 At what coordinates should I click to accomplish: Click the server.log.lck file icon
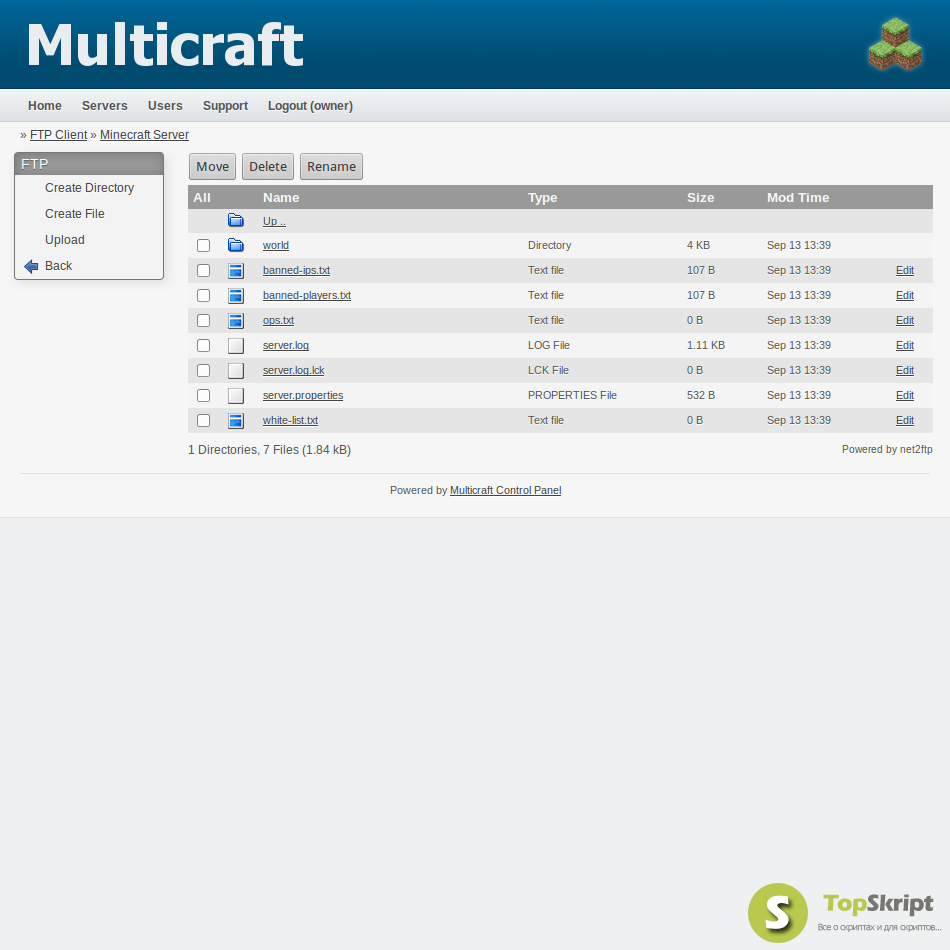click(x=236, y=370)
